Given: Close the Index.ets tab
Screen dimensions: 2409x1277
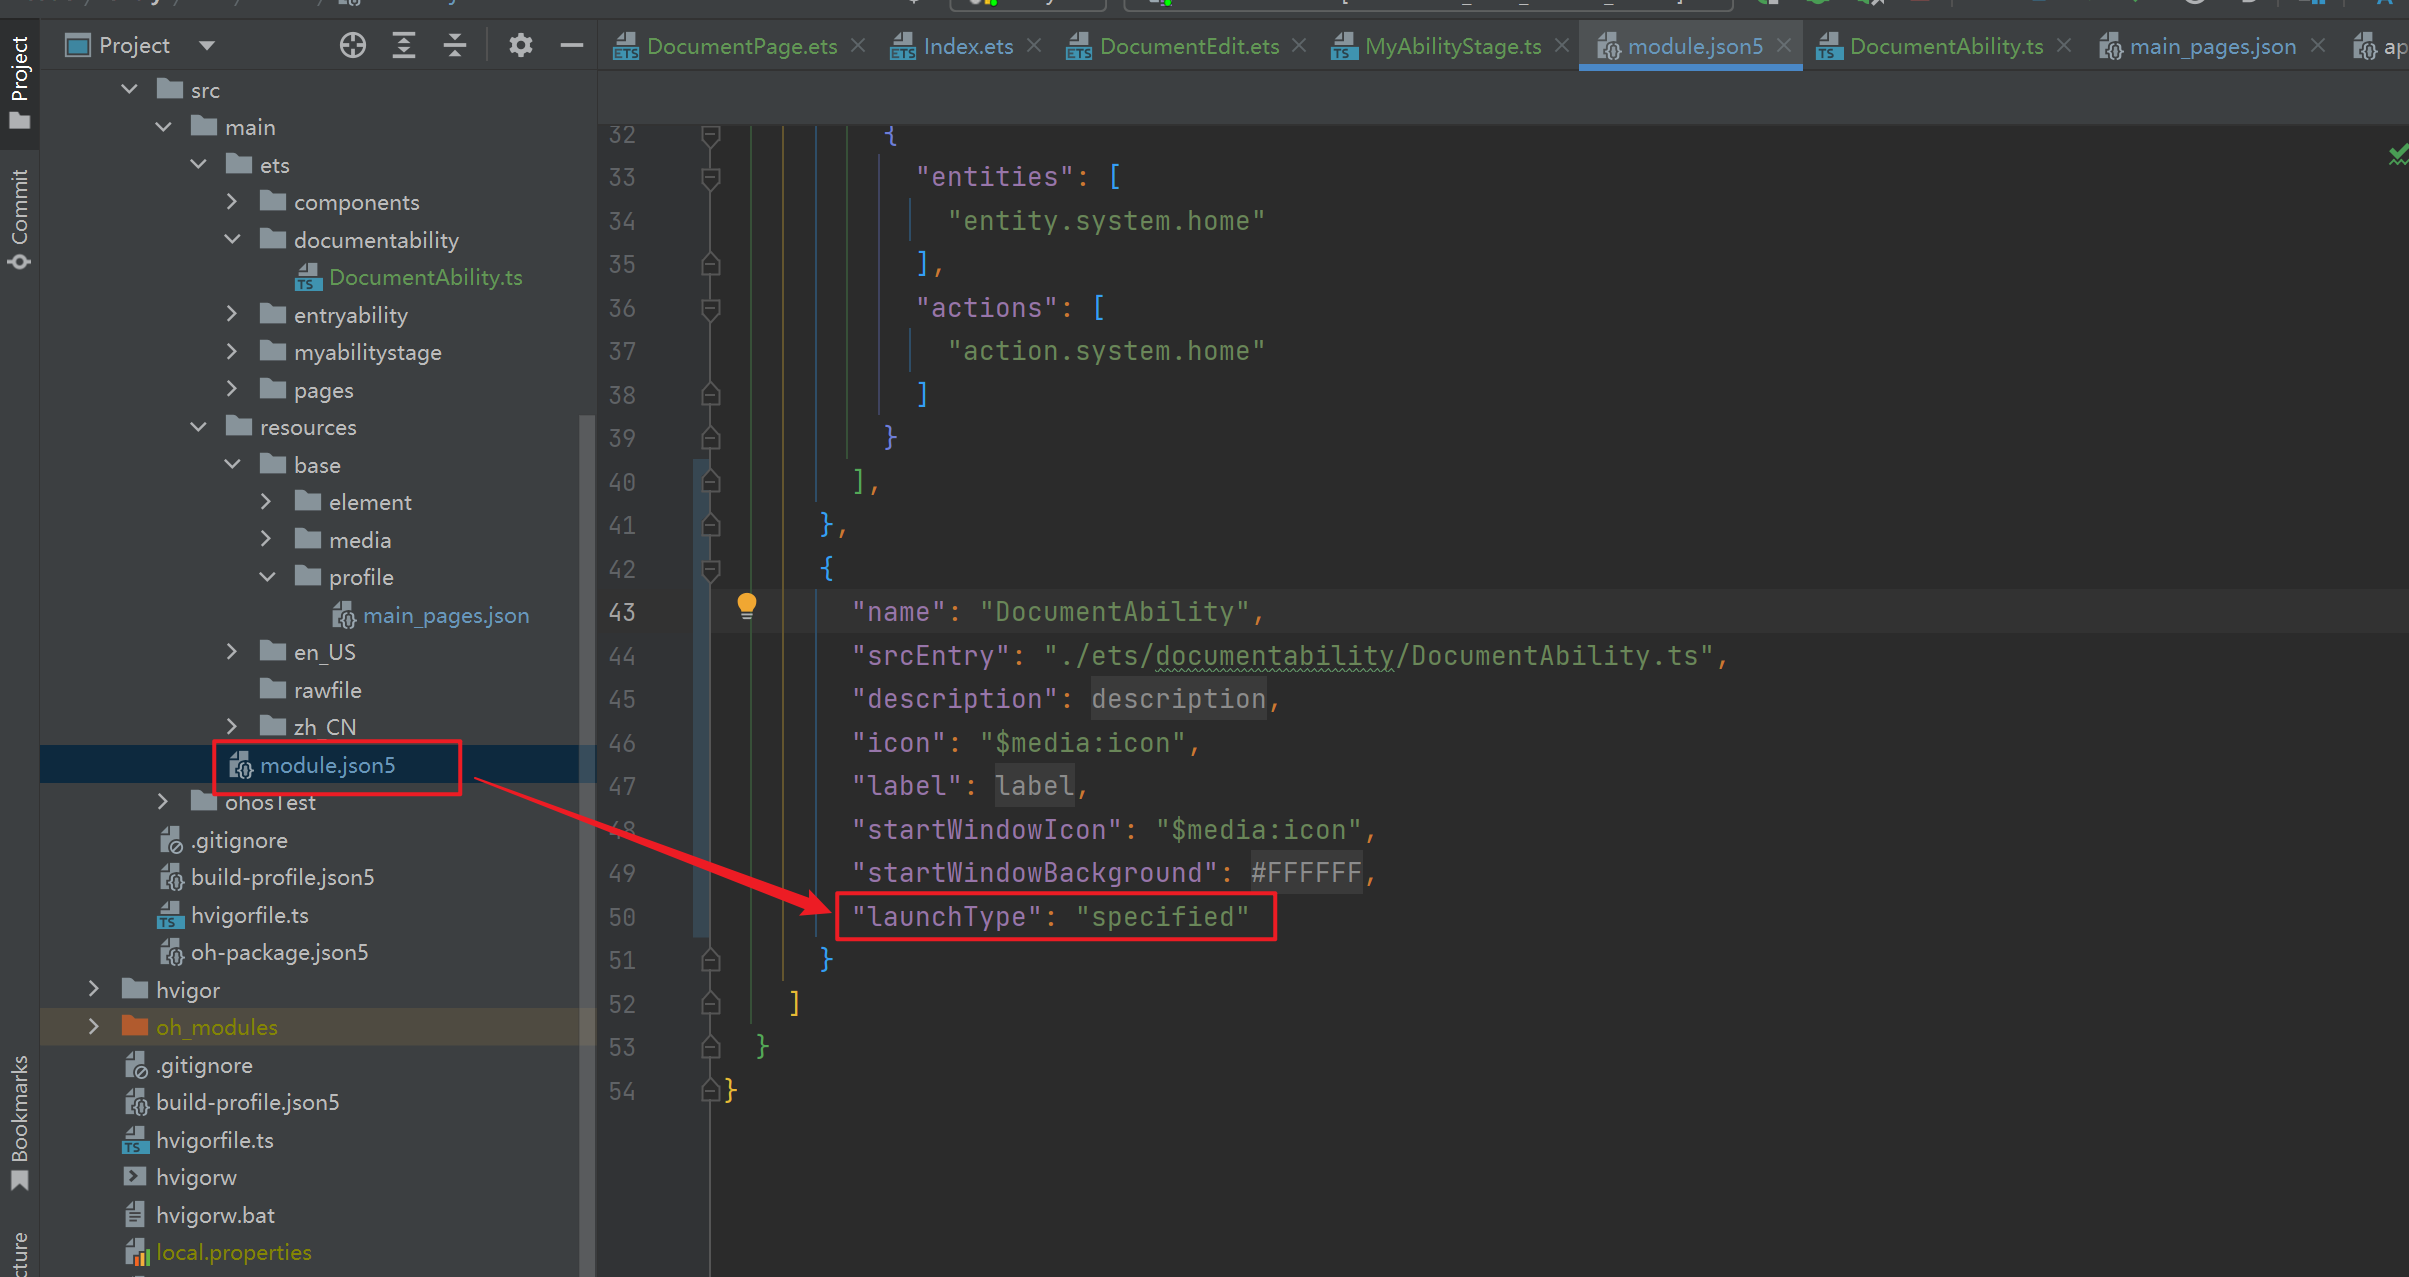Looking at the screenshot, I should (1034, 46).
